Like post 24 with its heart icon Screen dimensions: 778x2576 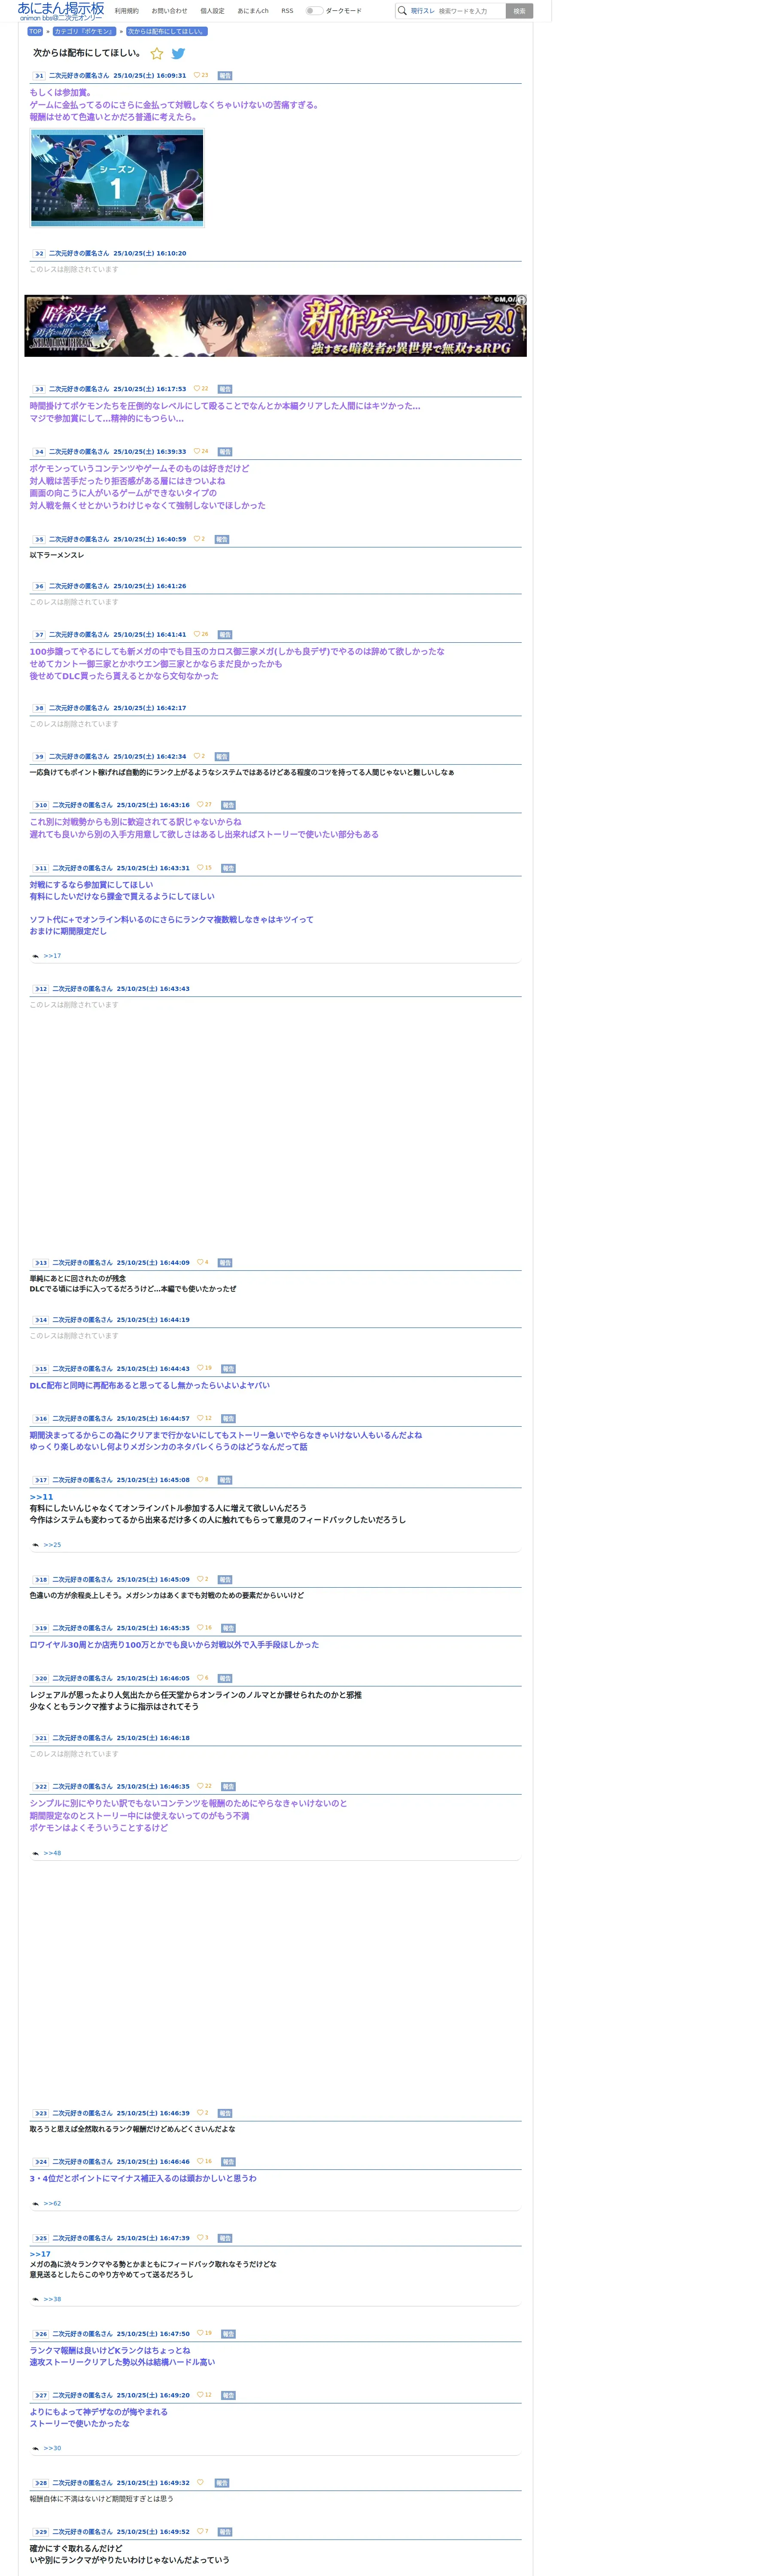click(x=200, y=2161)
